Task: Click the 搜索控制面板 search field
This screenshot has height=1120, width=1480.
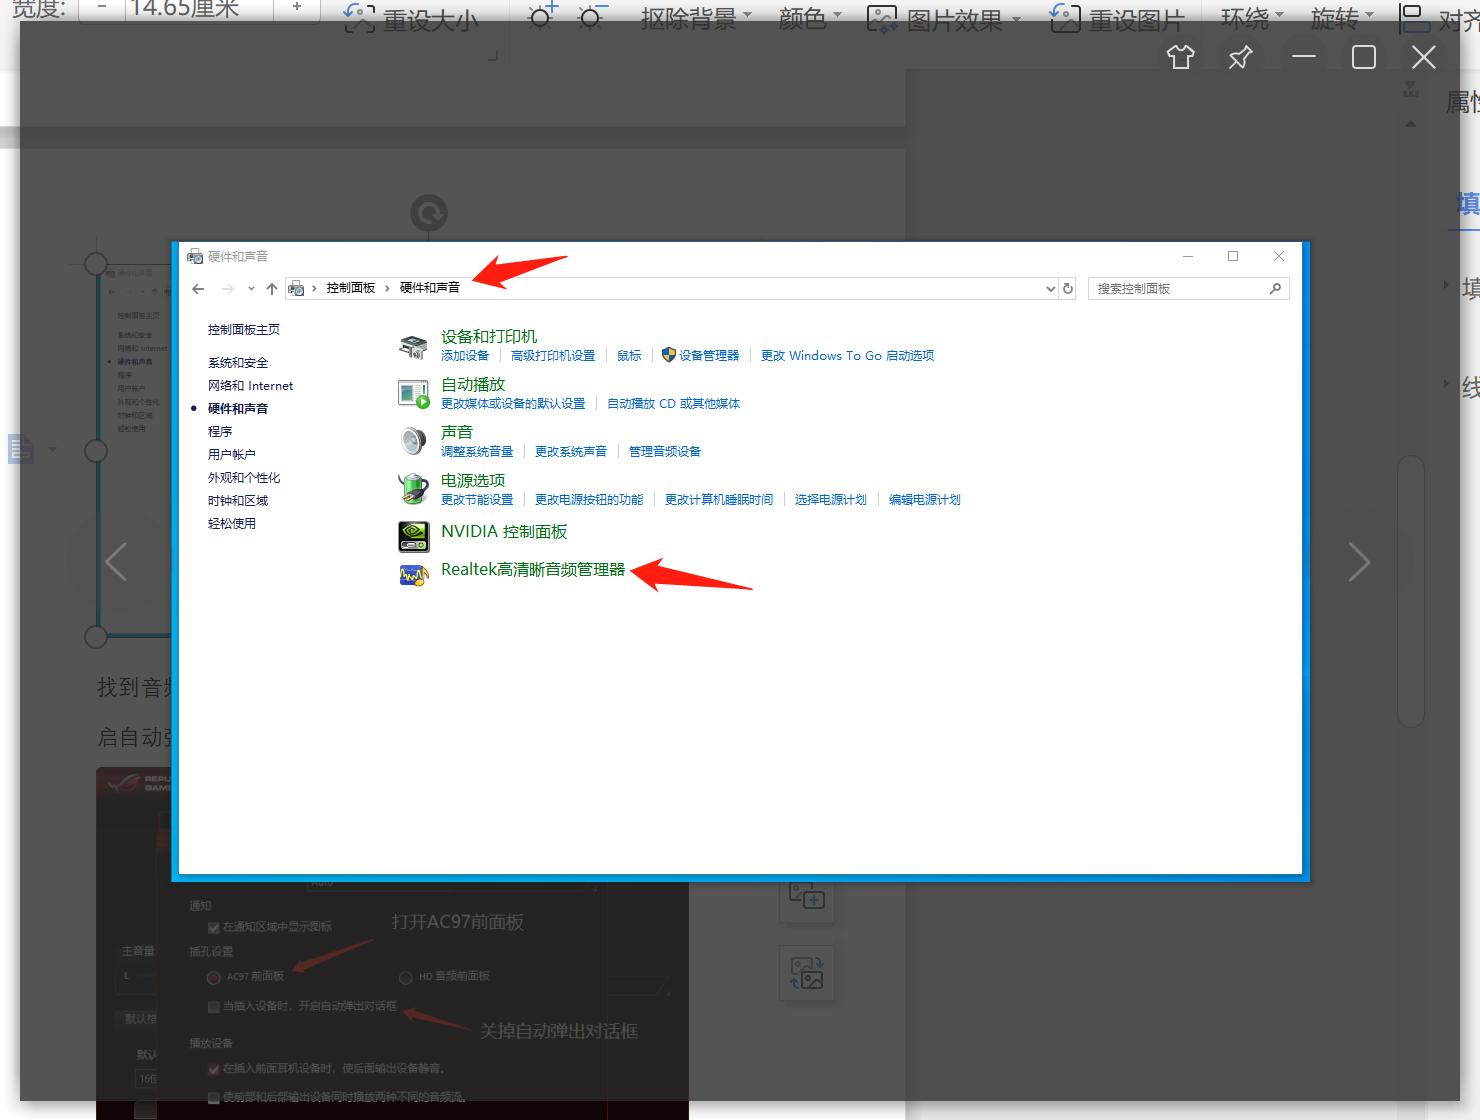Action: click(x=1178, y=289)
